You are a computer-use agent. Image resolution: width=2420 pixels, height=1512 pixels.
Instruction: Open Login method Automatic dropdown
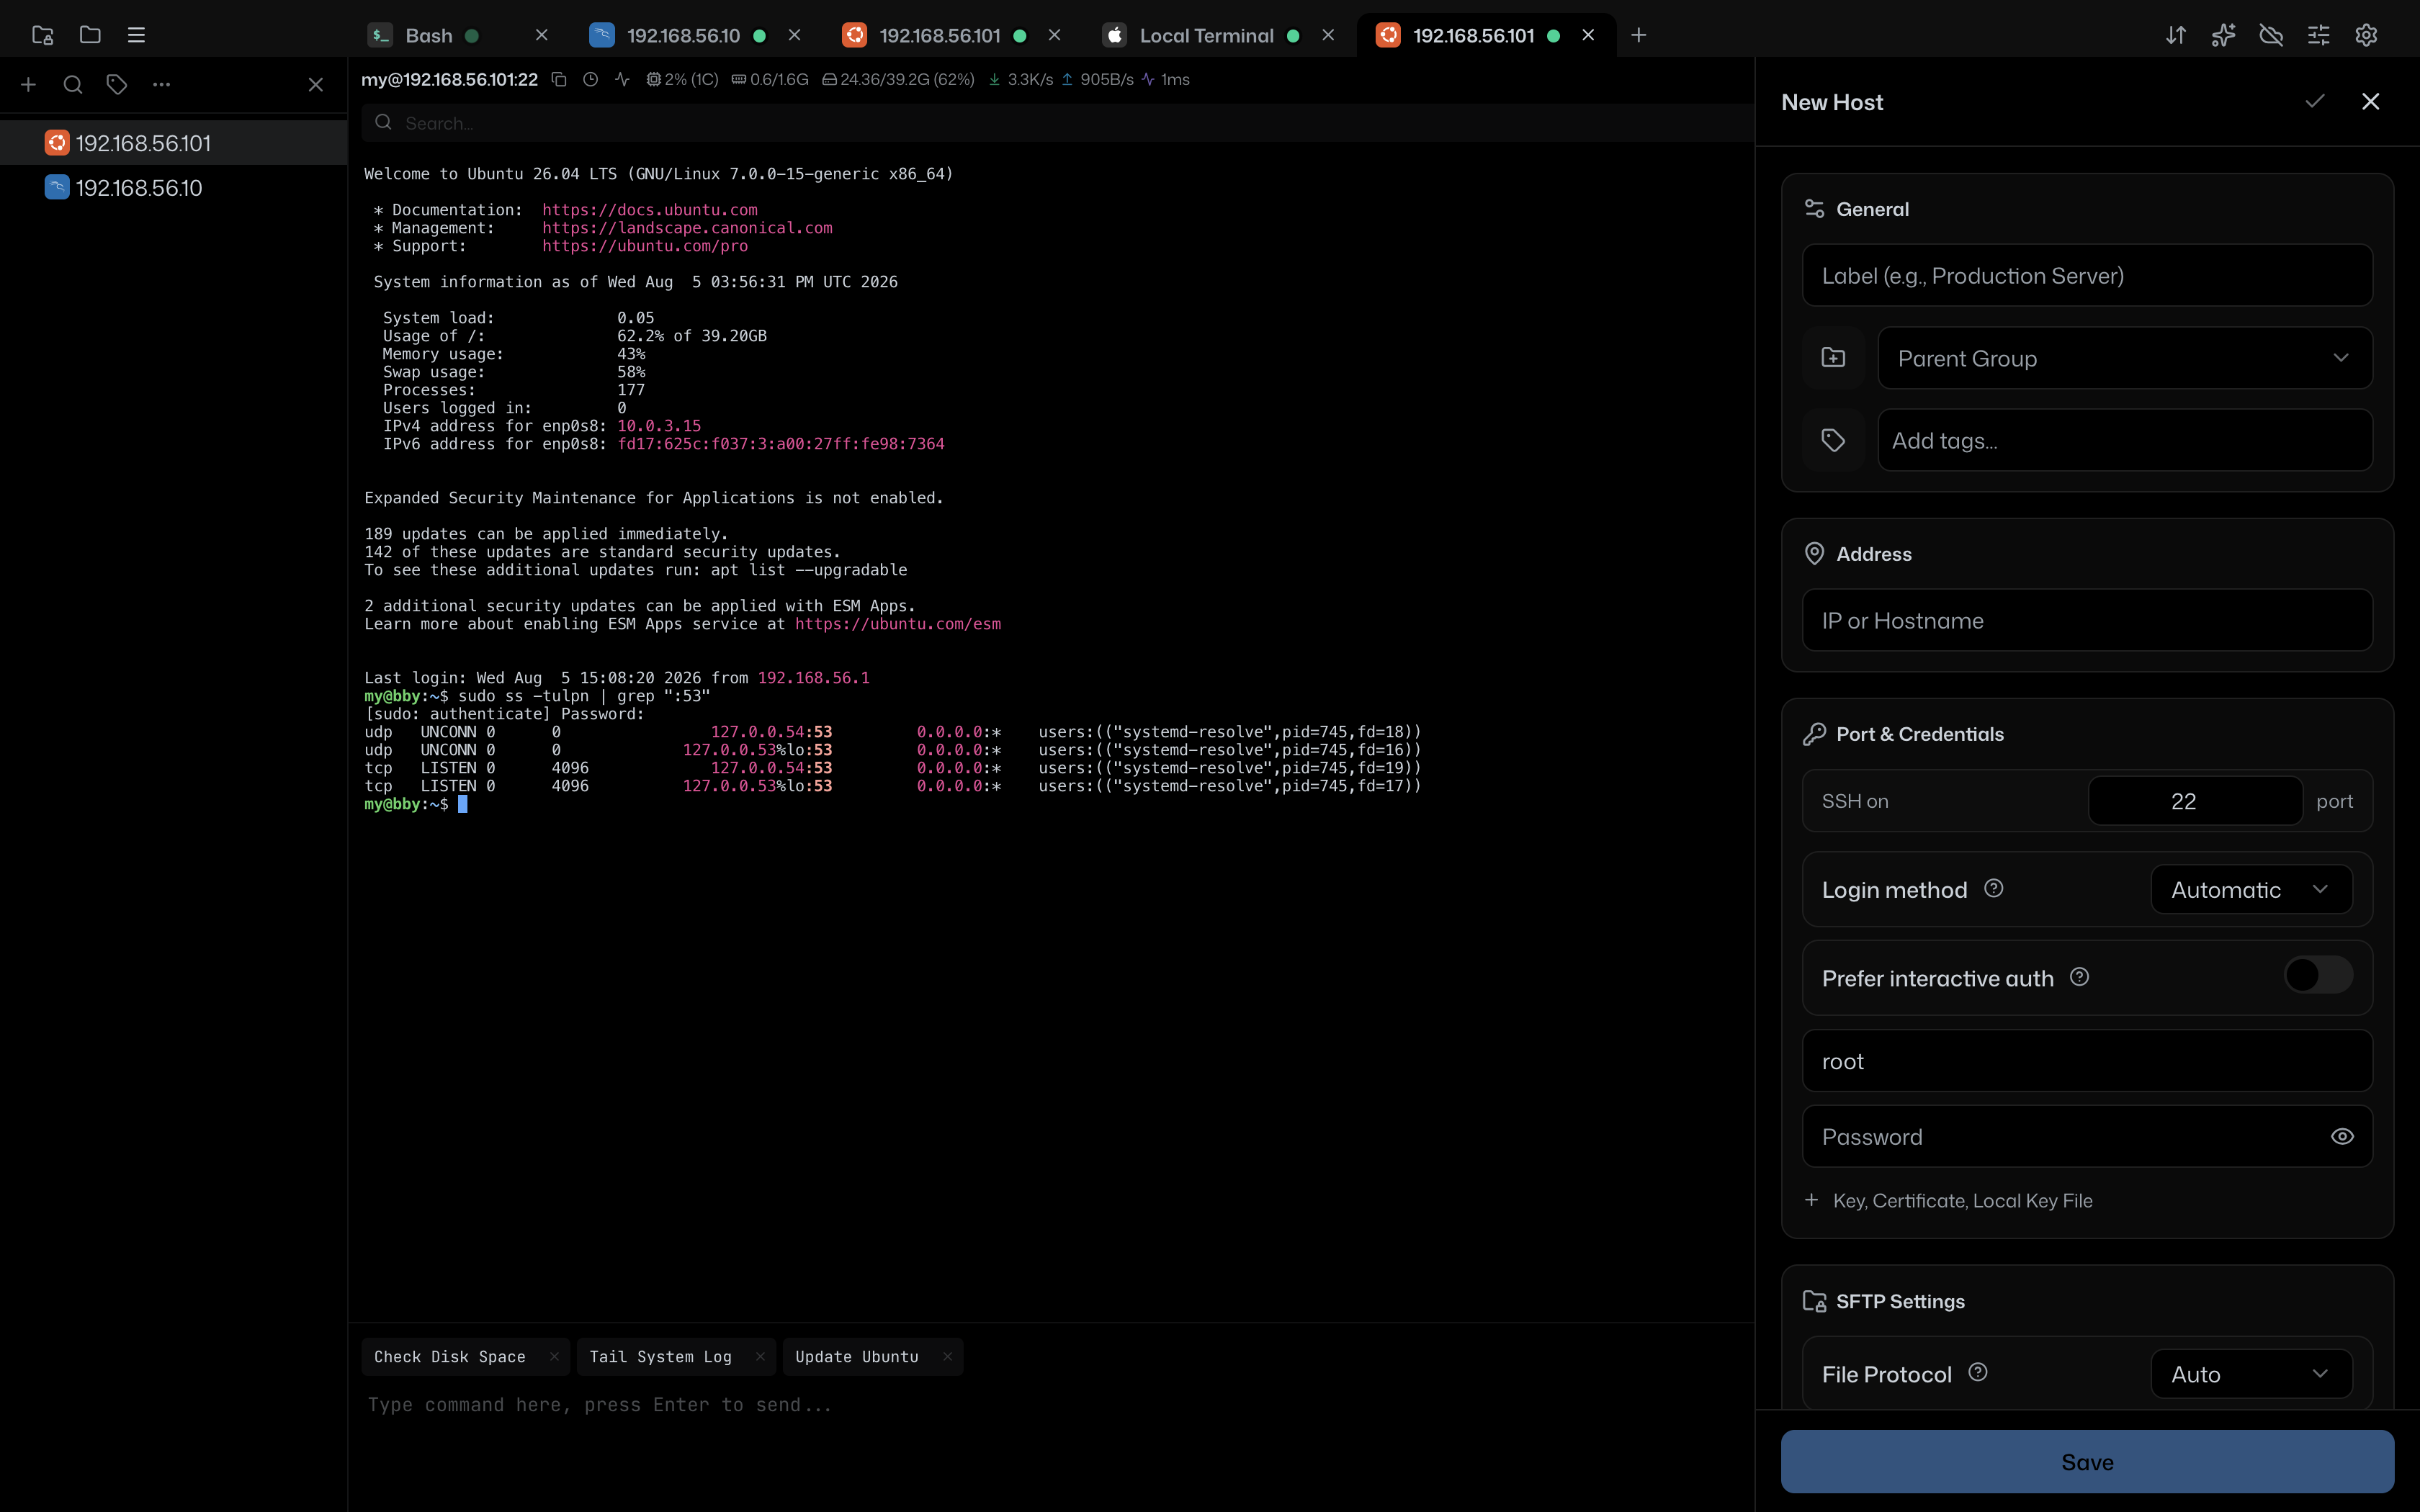[x=2251, y=889]
